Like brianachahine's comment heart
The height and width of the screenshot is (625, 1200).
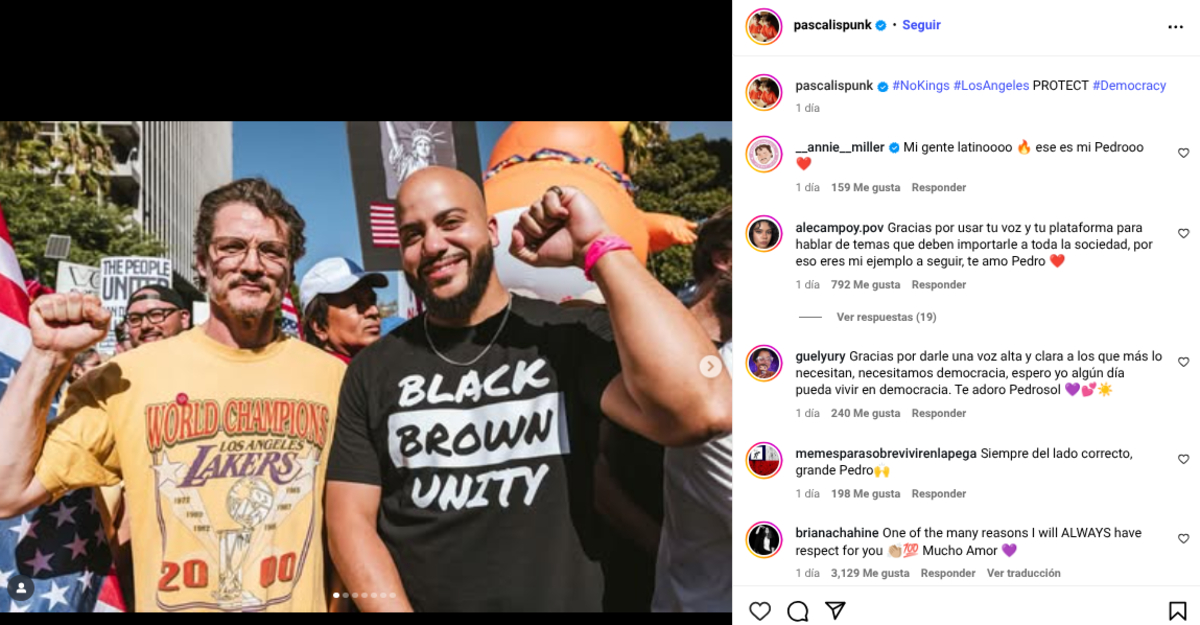(1184, 538)
